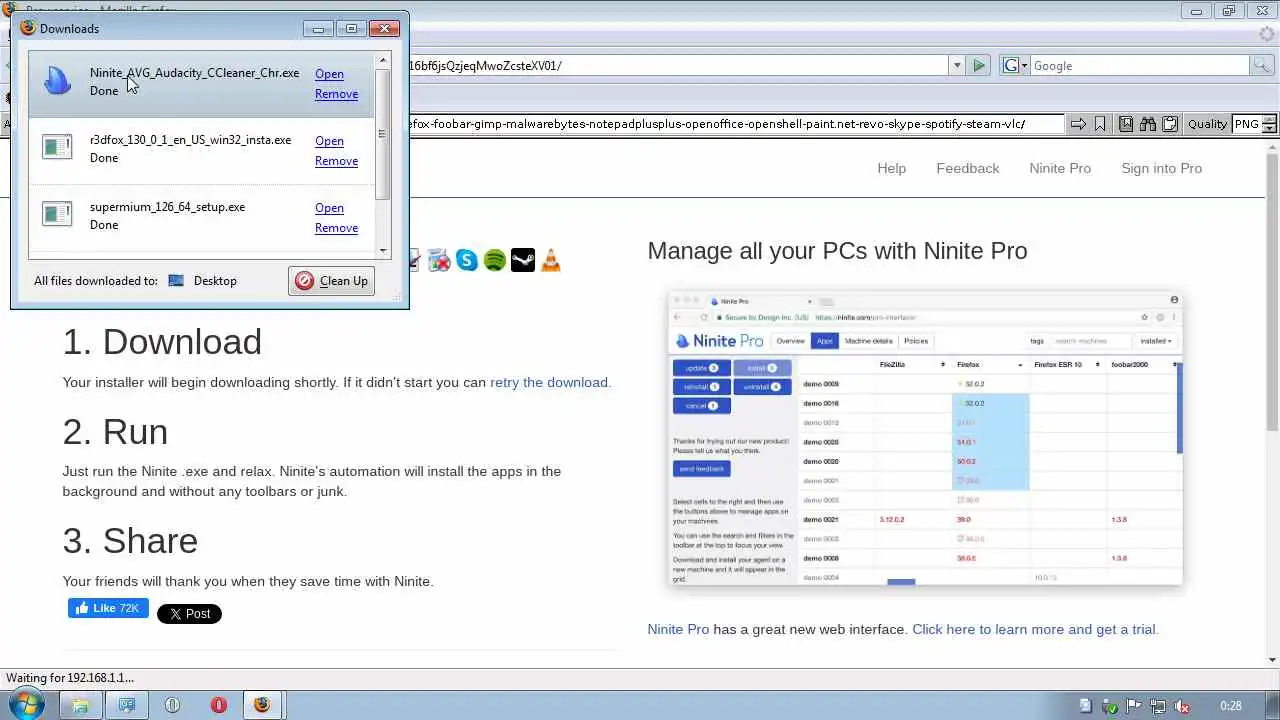Click the X Post button

(189, 614)
